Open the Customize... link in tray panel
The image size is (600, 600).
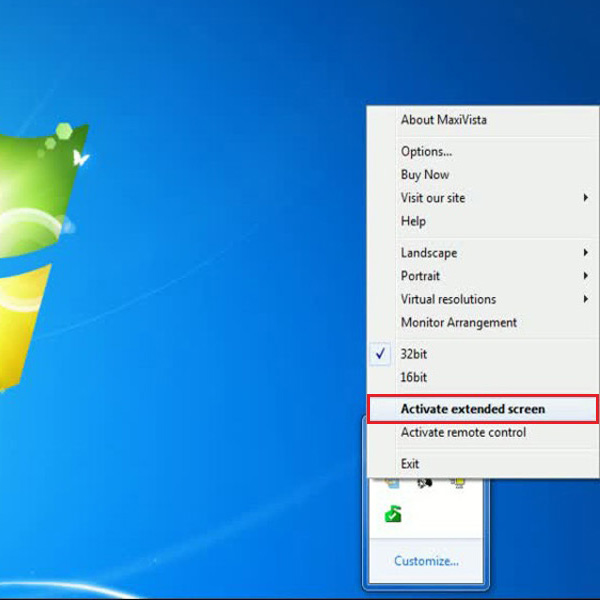point(426,561)
